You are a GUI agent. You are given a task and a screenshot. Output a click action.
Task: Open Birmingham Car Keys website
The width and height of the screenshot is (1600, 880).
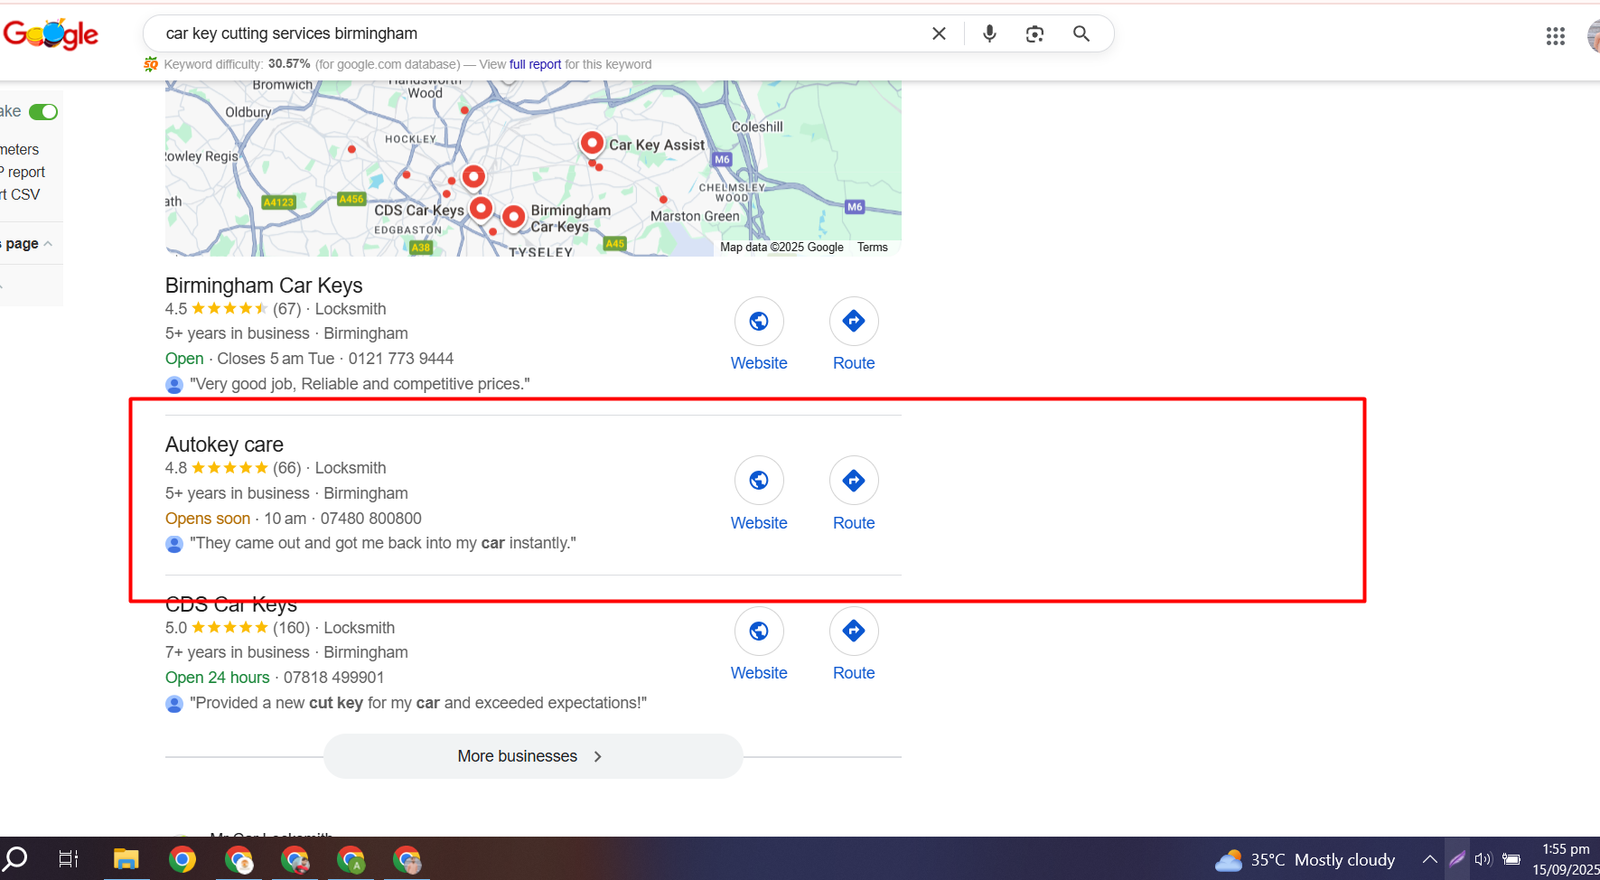click(x=758, y=322)
